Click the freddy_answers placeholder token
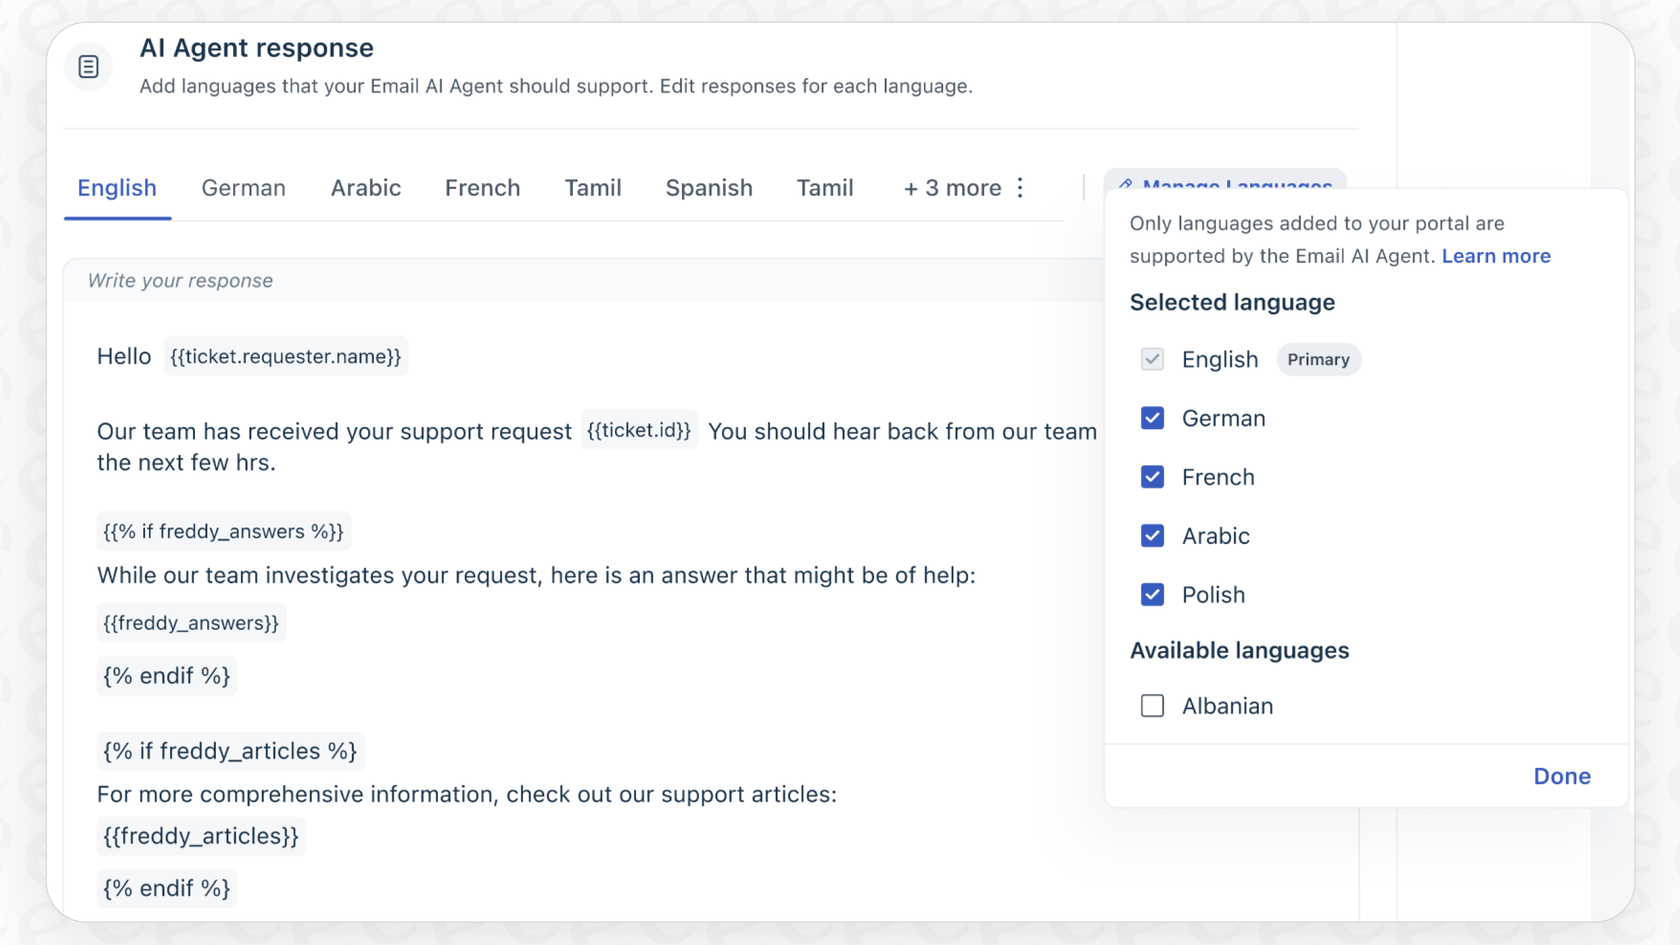The width and height of the screenshot is (1680, 945). 191,622
